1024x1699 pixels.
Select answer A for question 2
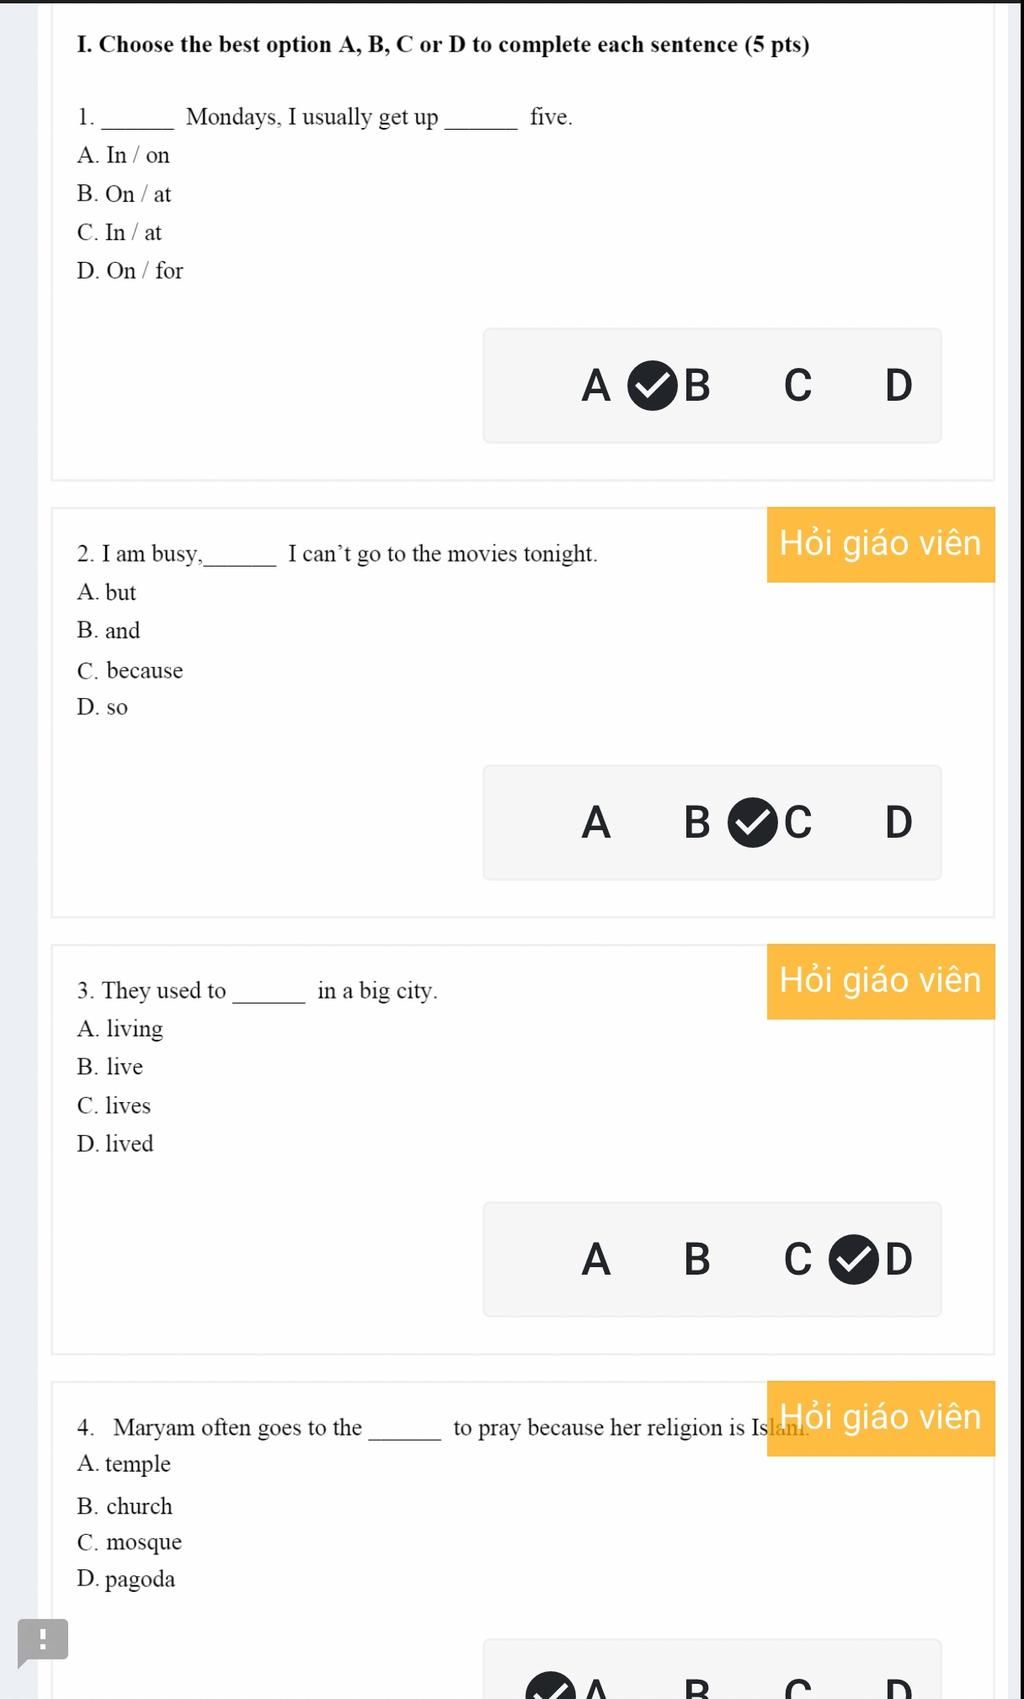pyautogui.click(x=596, y=822)
